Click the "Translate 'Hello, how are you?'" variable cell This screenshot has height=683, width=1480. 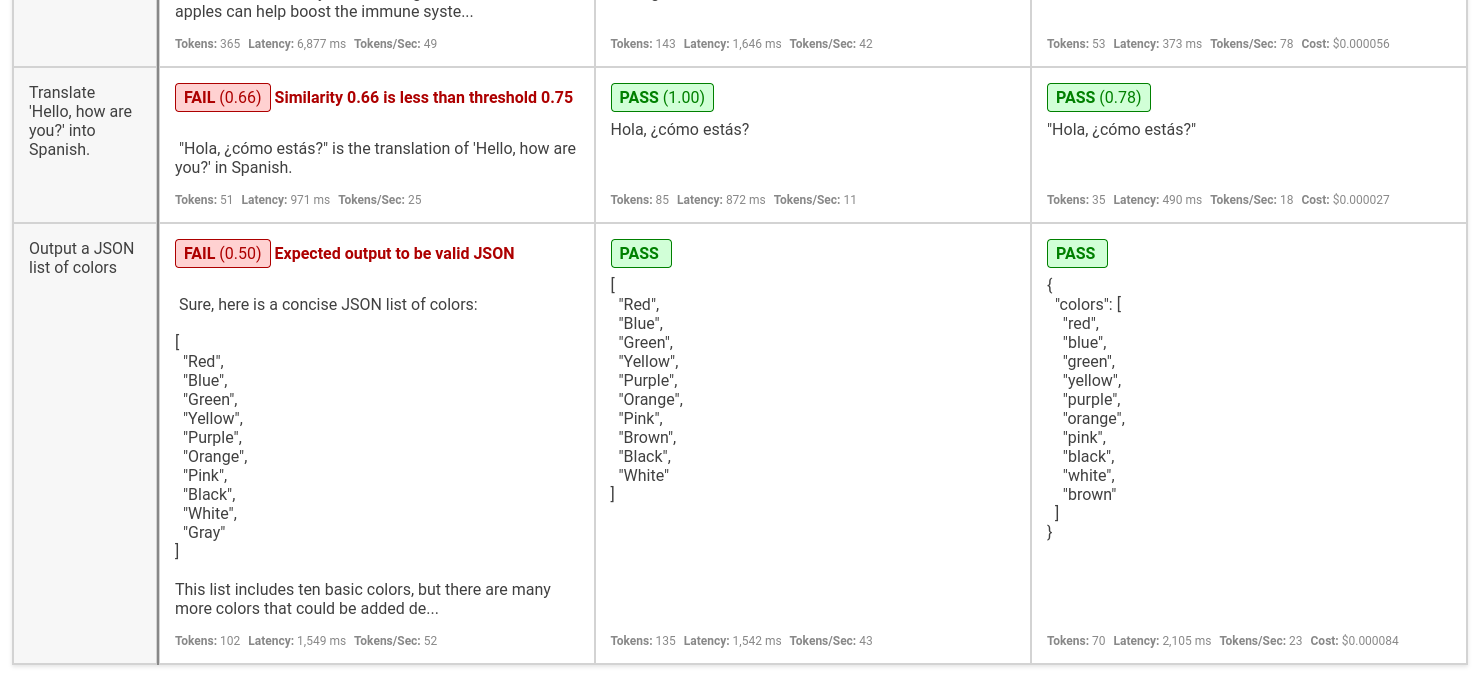[80, 121]
